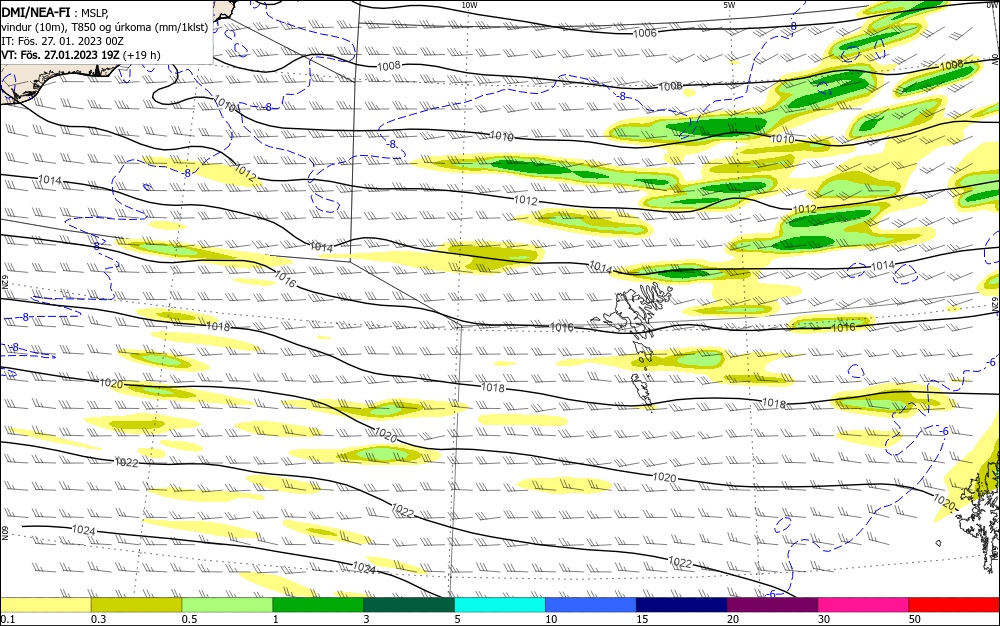Click the 1024 isobar label near 60N
The height and width of the screenshot is (626, 1000).
tap(84, 530)
